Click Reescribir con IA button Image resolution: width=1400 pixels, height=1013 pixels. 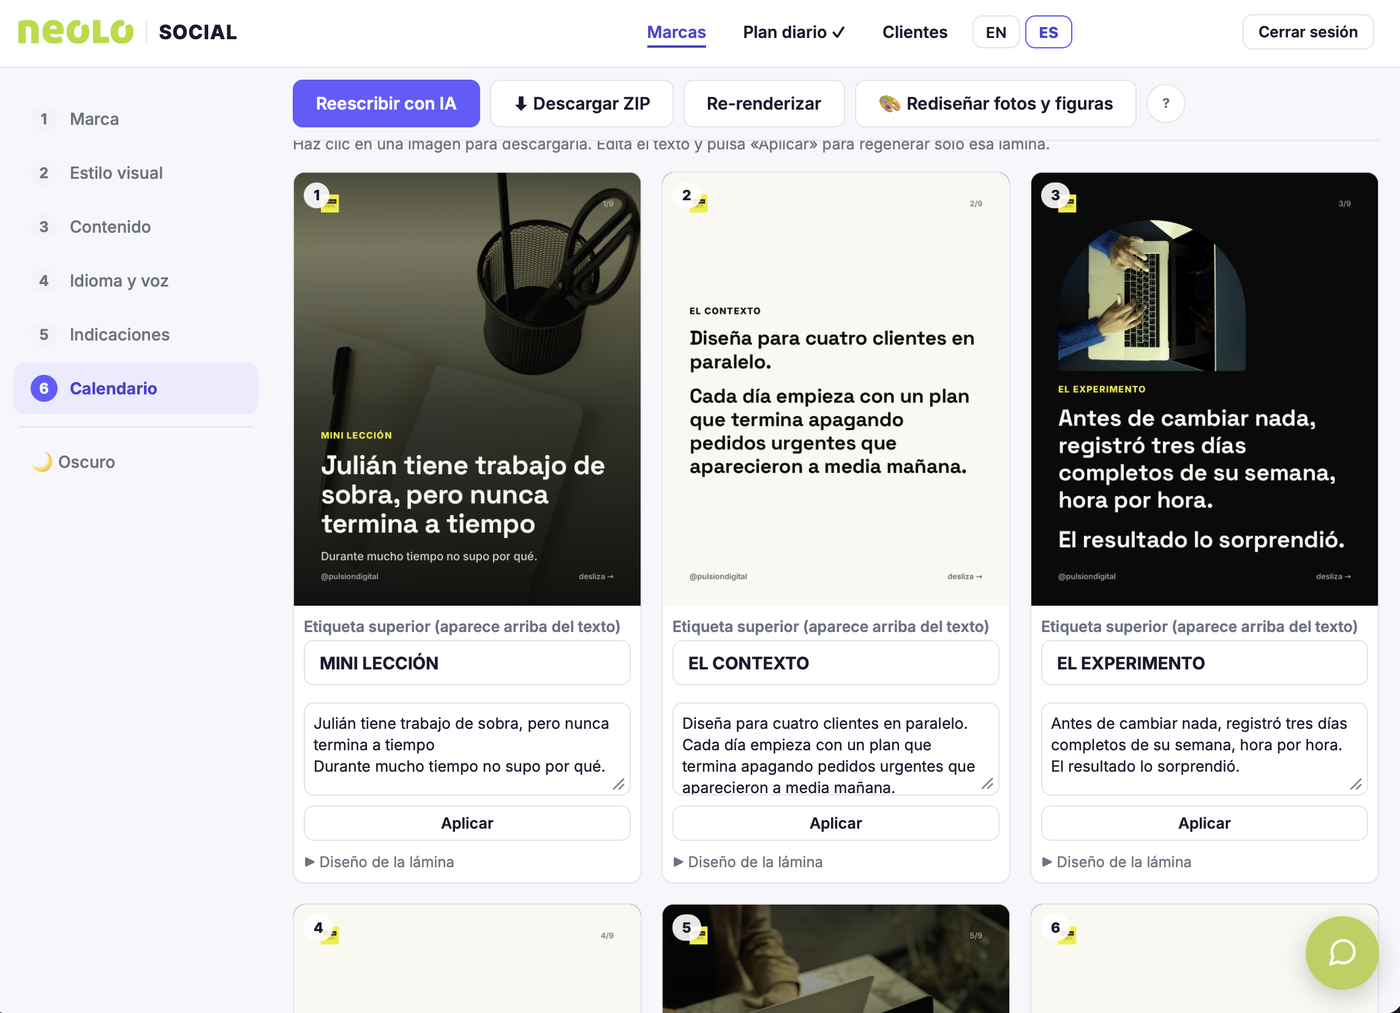click(x=386, y=104)
